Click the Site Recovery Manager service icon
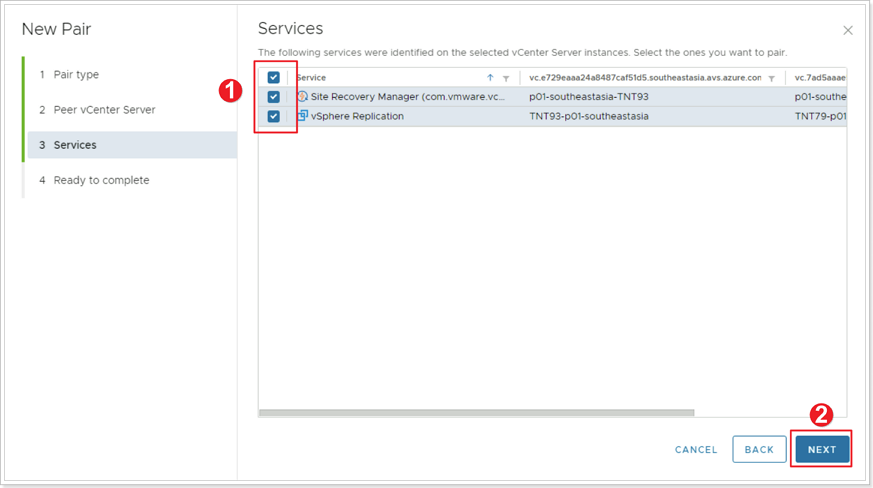 [302, 96]
